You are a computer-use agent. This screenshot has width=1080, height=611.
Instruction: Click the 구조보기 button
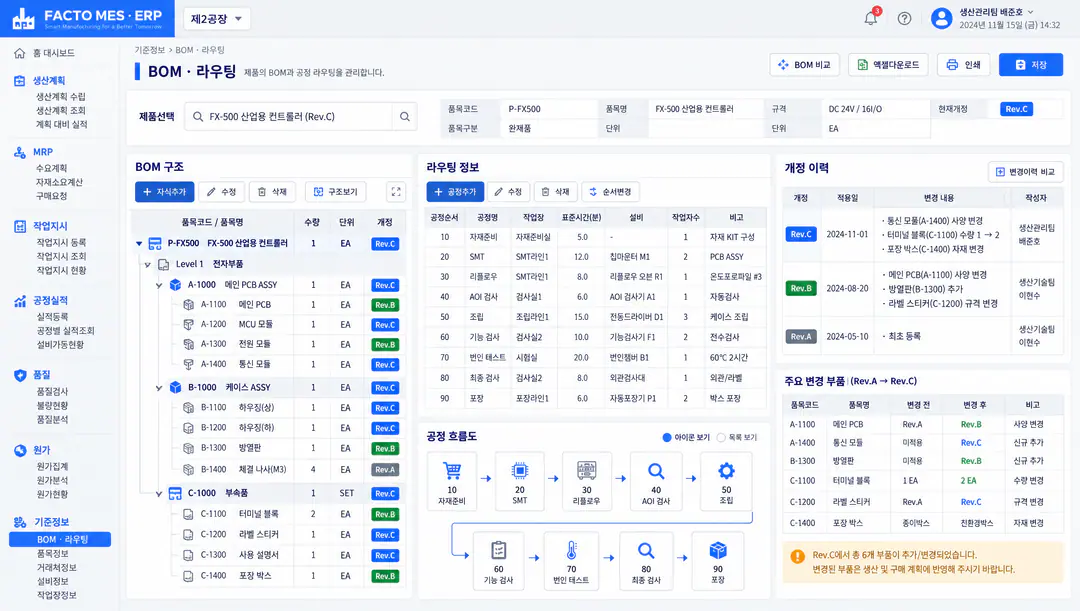336,191
